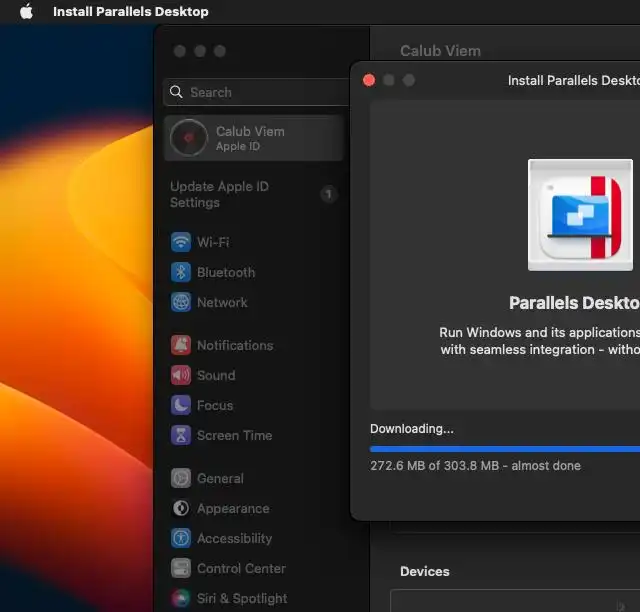
Task: Click the Bluetooth icon in sidebar
Action: [x=181, y=272]
